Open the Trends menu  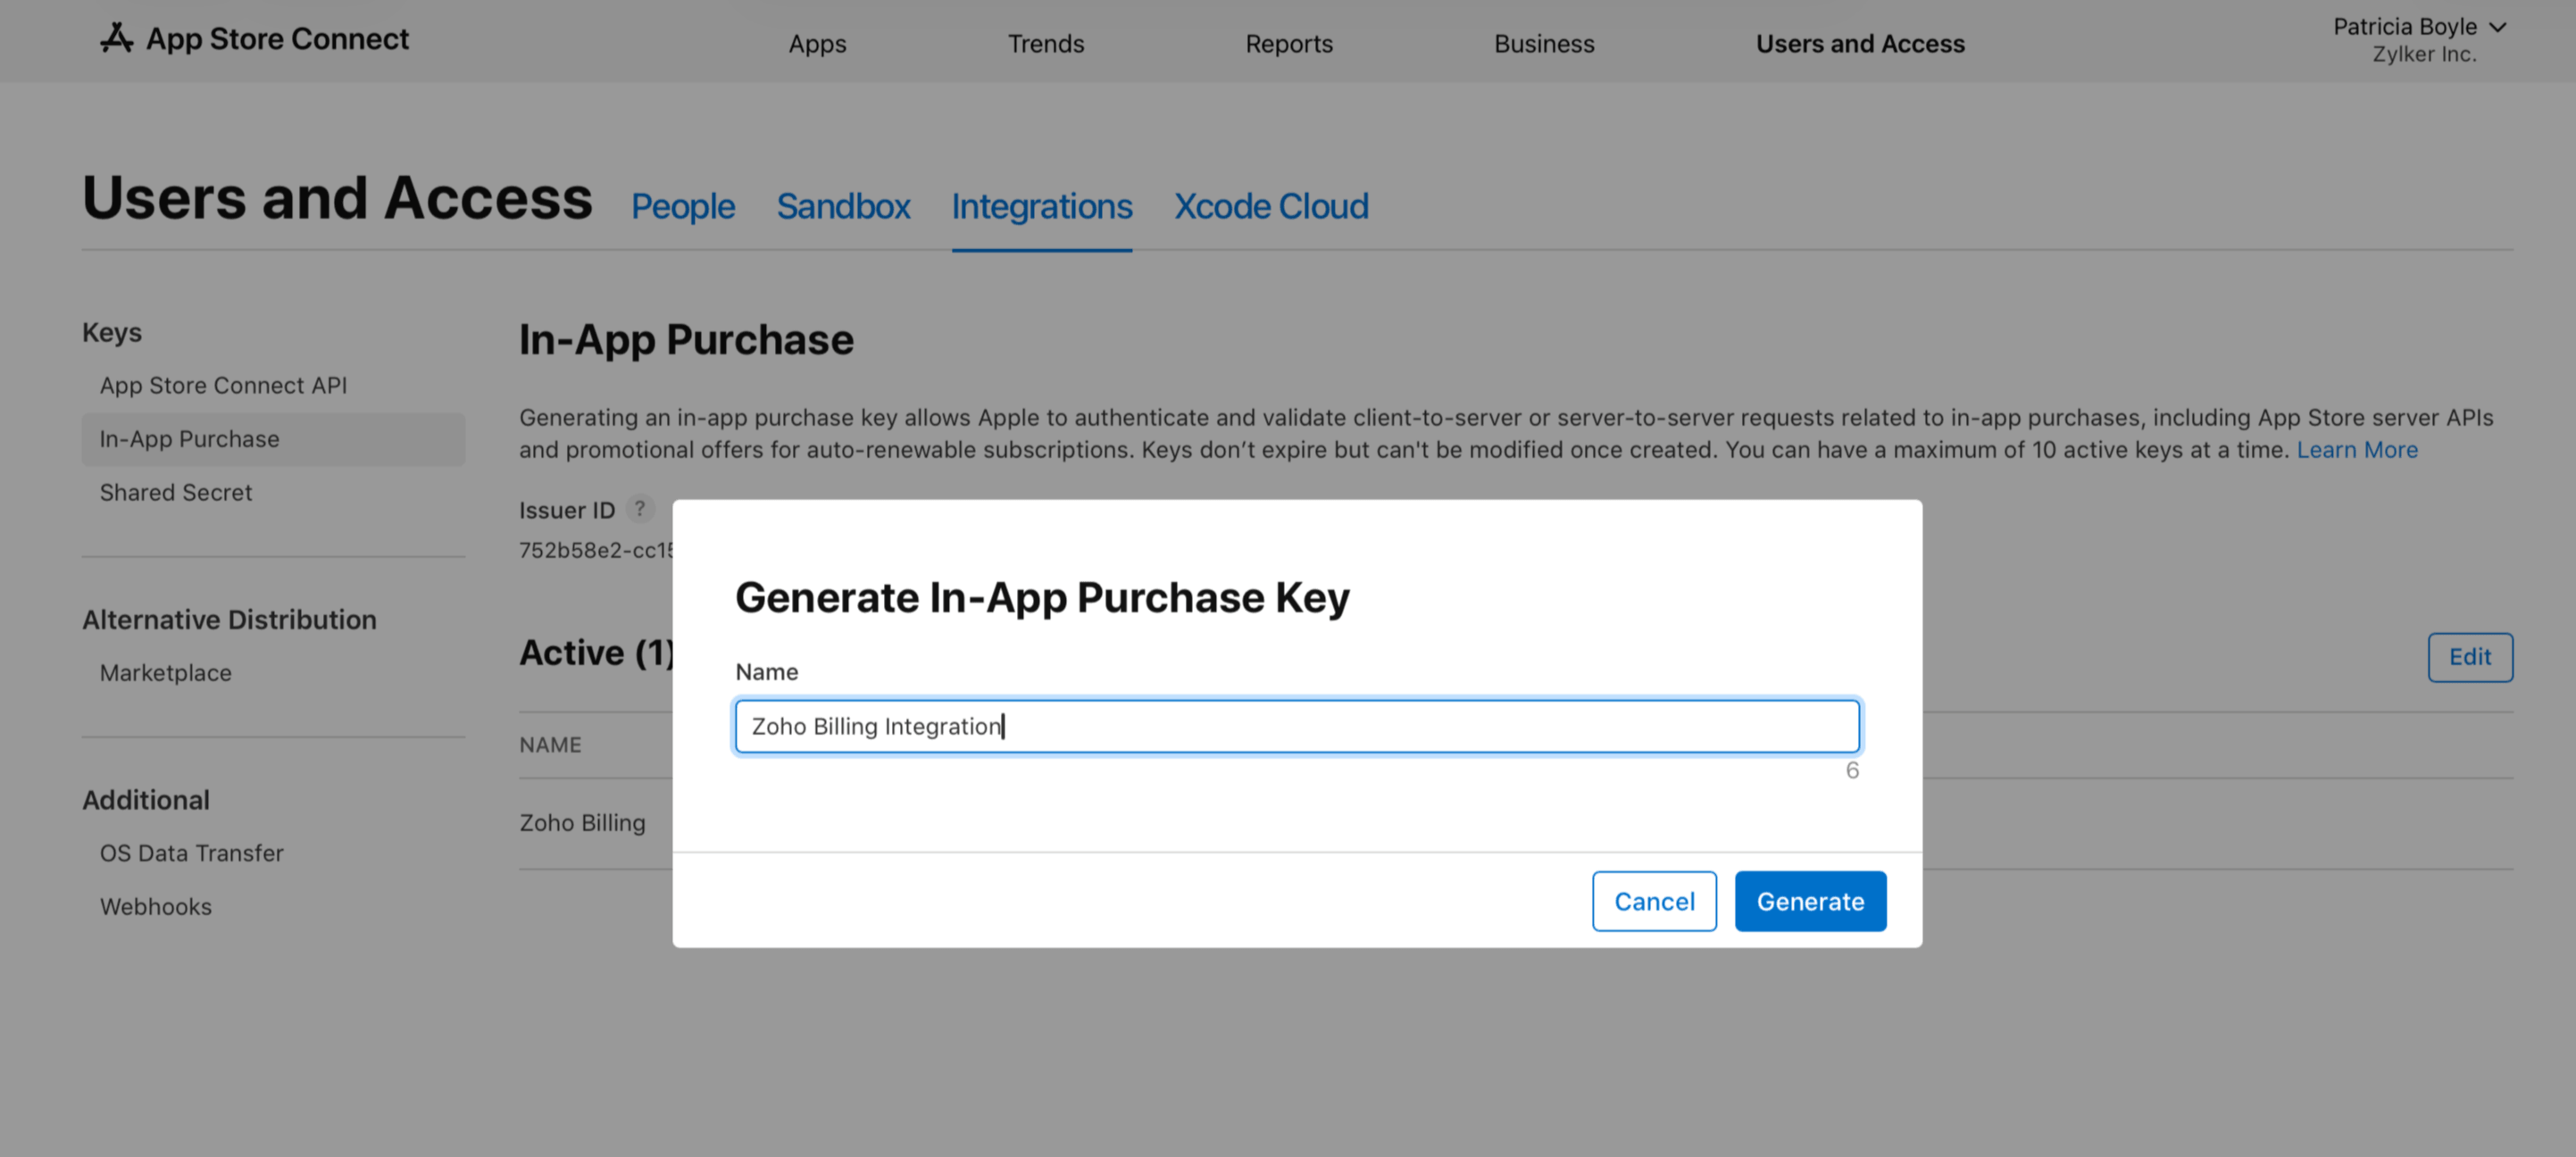click(x=1045, y=44)
